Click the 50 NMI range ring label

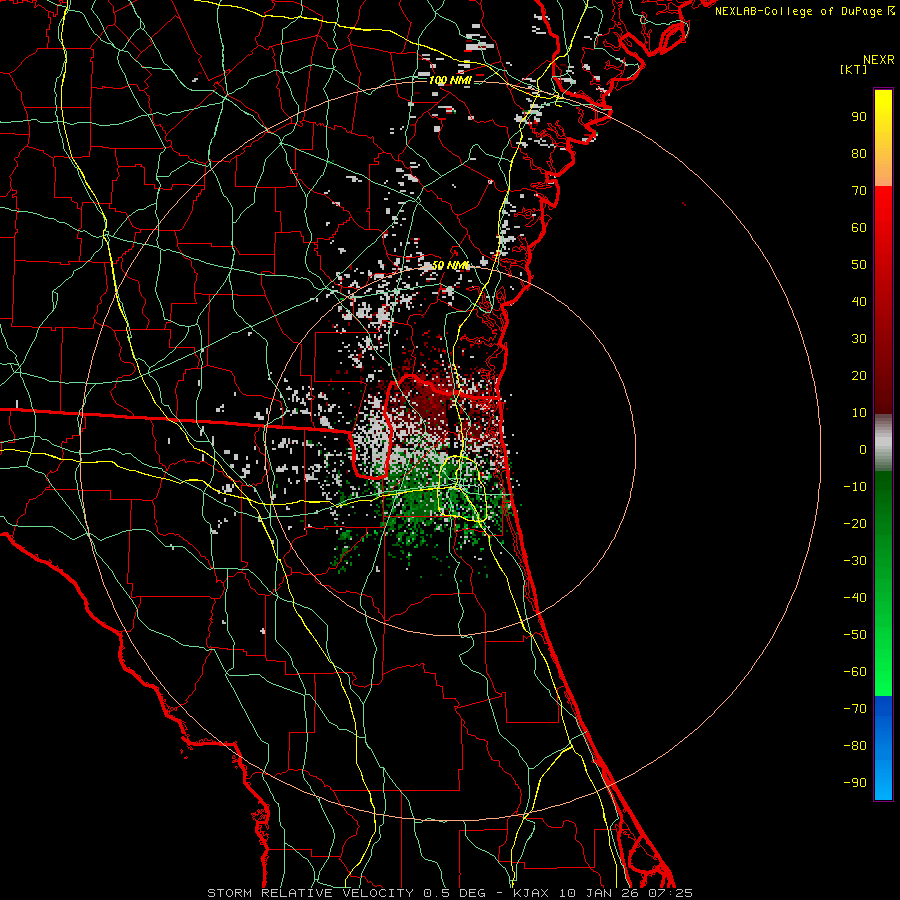click(450, 265)
